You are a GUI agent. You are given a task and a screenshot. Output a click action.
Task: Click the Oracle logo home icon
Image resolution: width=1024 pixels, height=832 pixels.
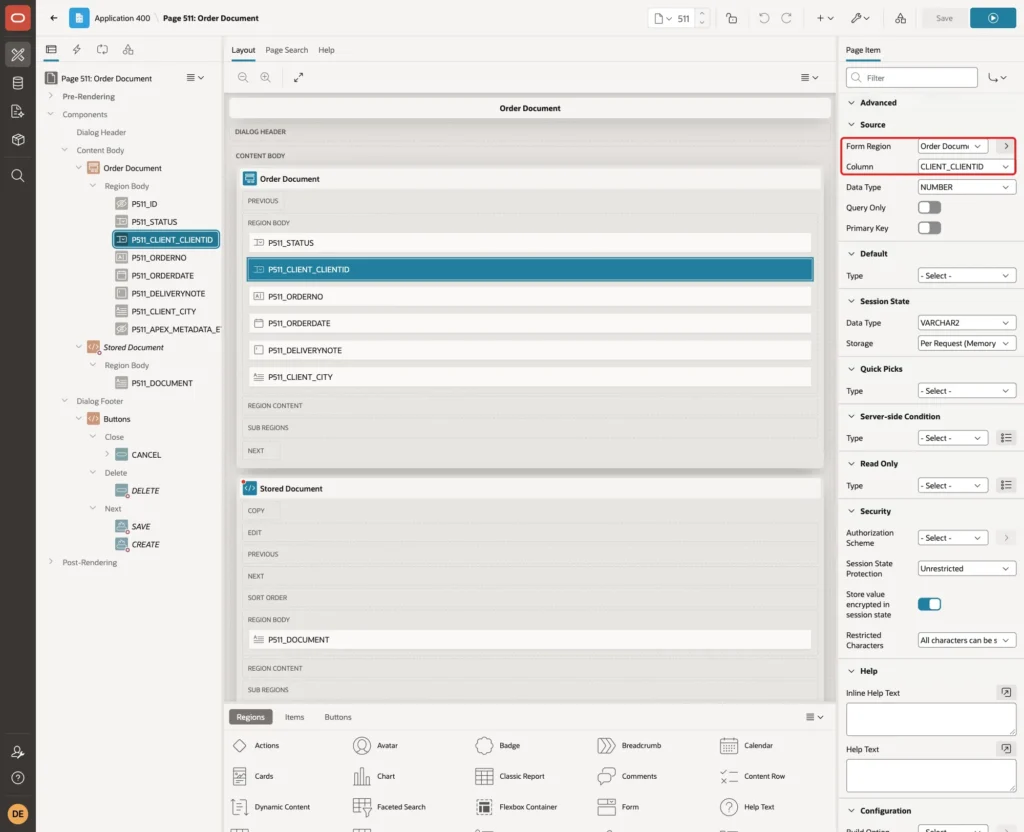point(18,18)
